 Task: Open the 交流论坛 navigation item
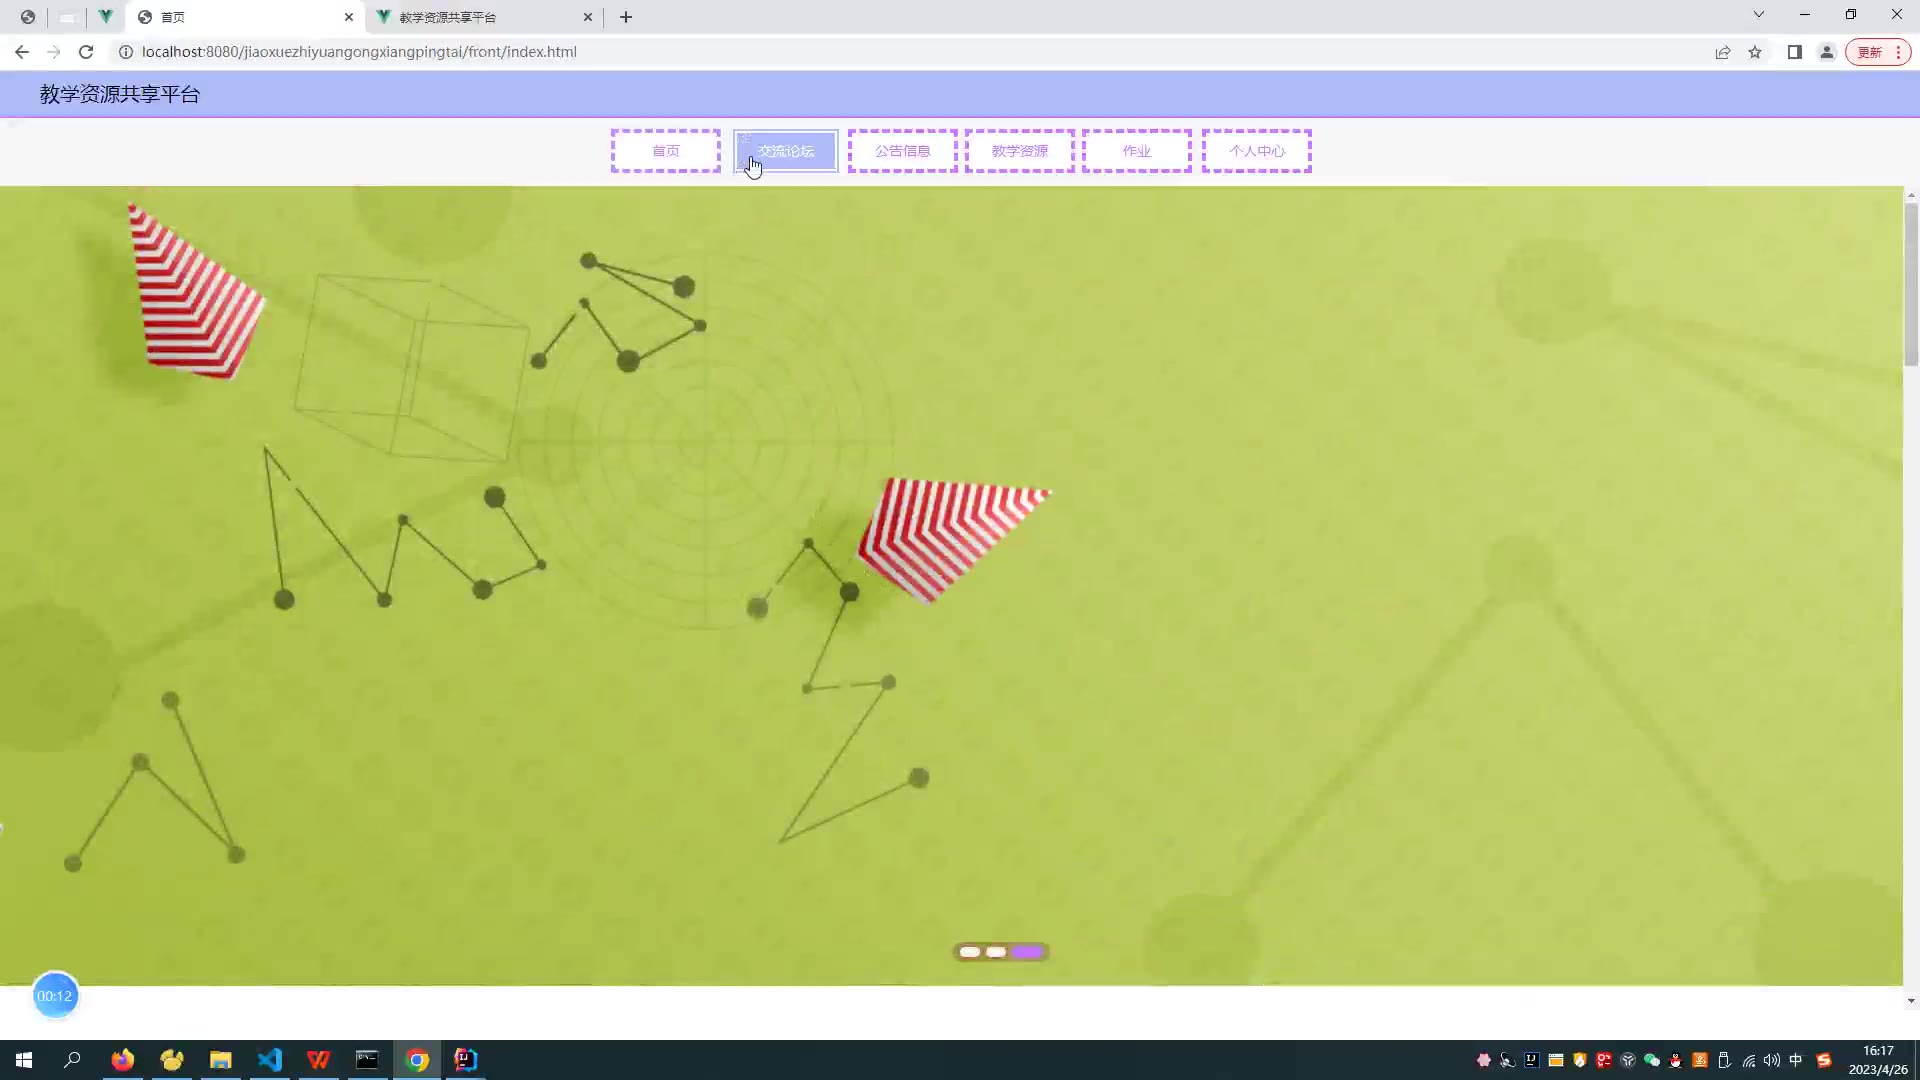(x=786, y=151)
